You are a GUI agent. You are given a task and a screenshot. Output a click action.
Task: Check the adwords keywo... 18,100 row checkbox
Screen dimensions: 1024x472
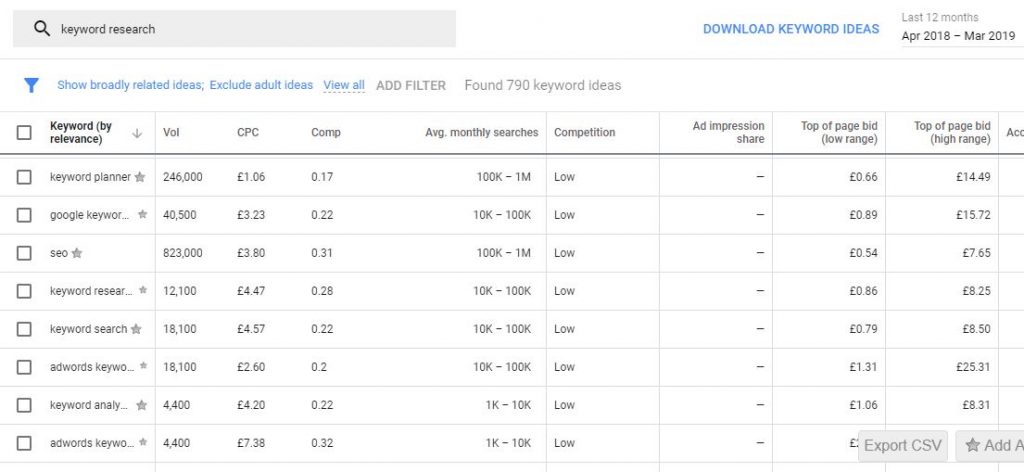pyautogui.click(x=24, y=367)
